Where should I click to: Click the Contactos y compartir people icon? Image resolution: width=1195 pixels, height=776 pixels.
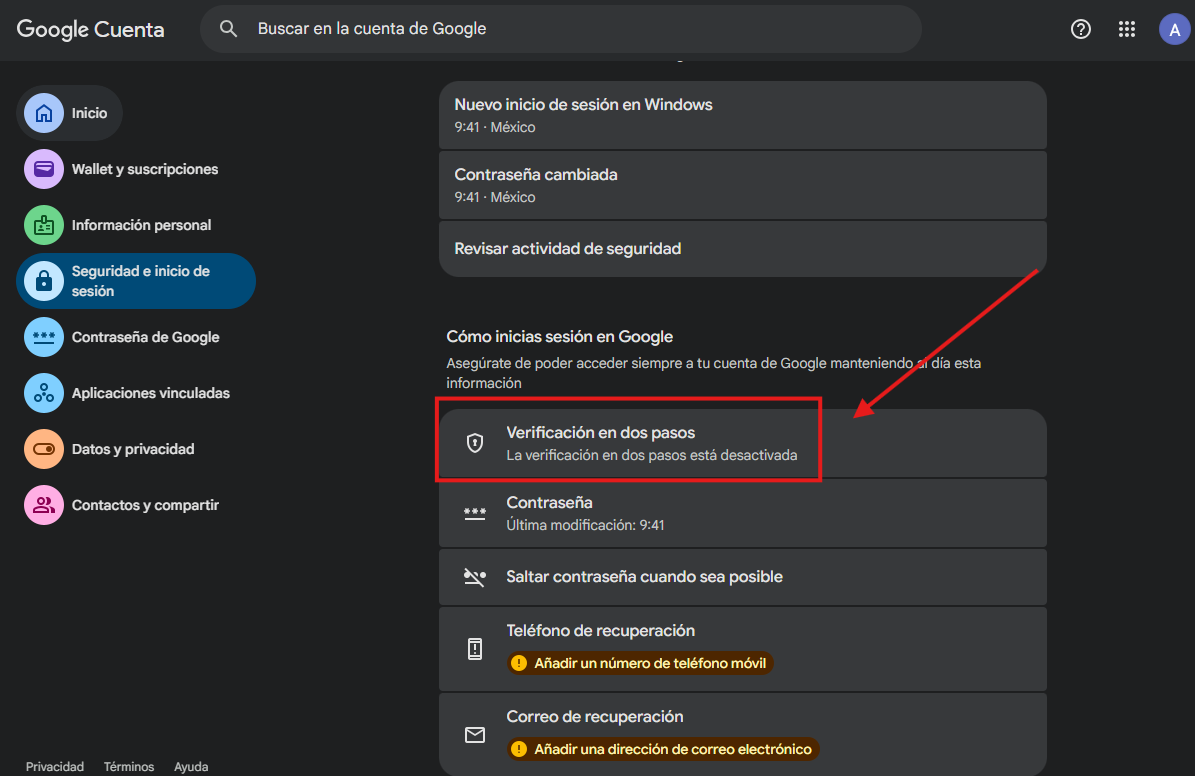click(x=44, y=505)
